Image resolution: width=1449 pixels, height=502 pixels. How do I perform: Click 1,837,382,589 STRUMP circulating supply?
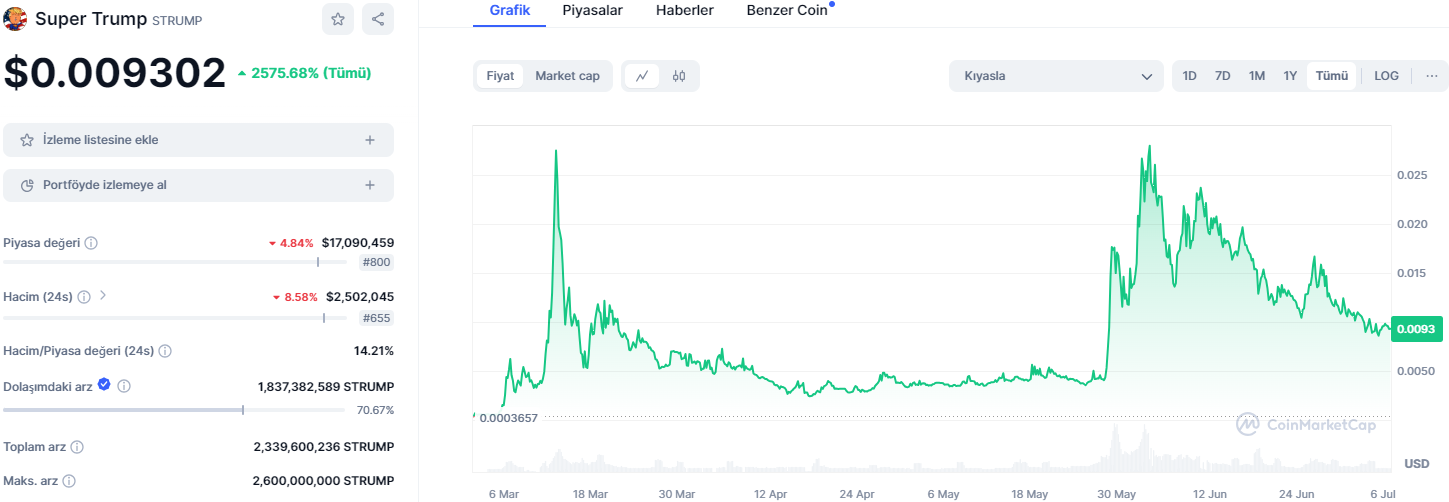coord(326,386)
